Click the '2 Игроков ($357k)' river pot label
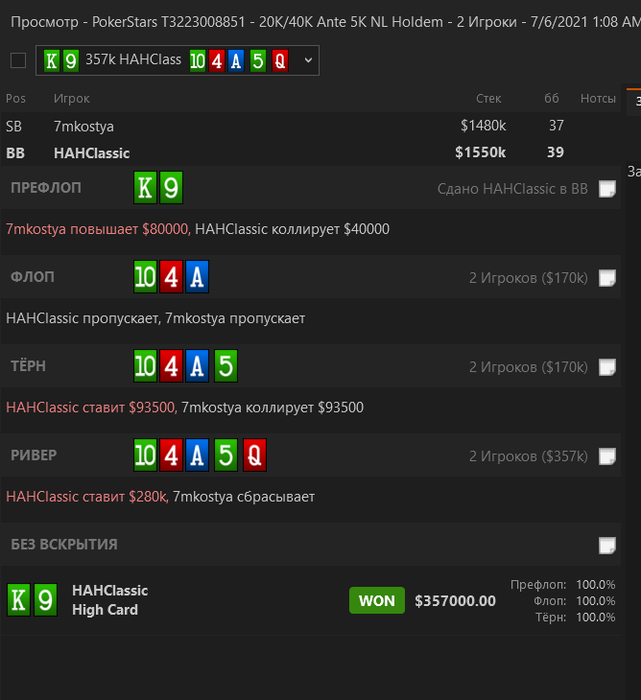The height and width of the screenshot is (700, 641). click(x=528, y=456)
